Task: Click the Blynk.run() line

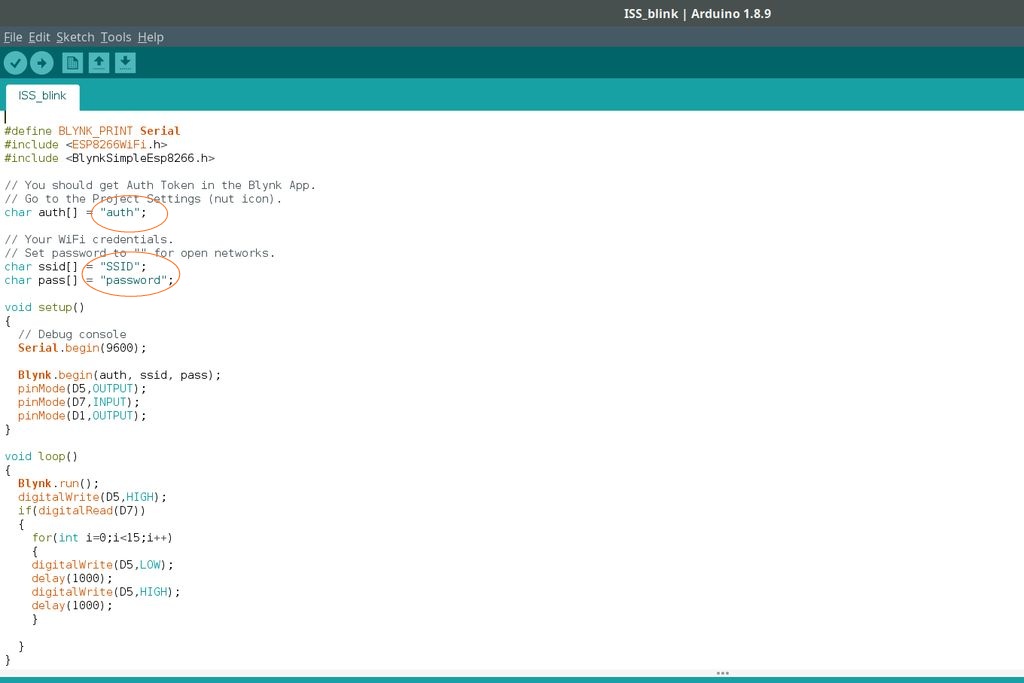Action: pyautogui.click(x=58, y=483)
